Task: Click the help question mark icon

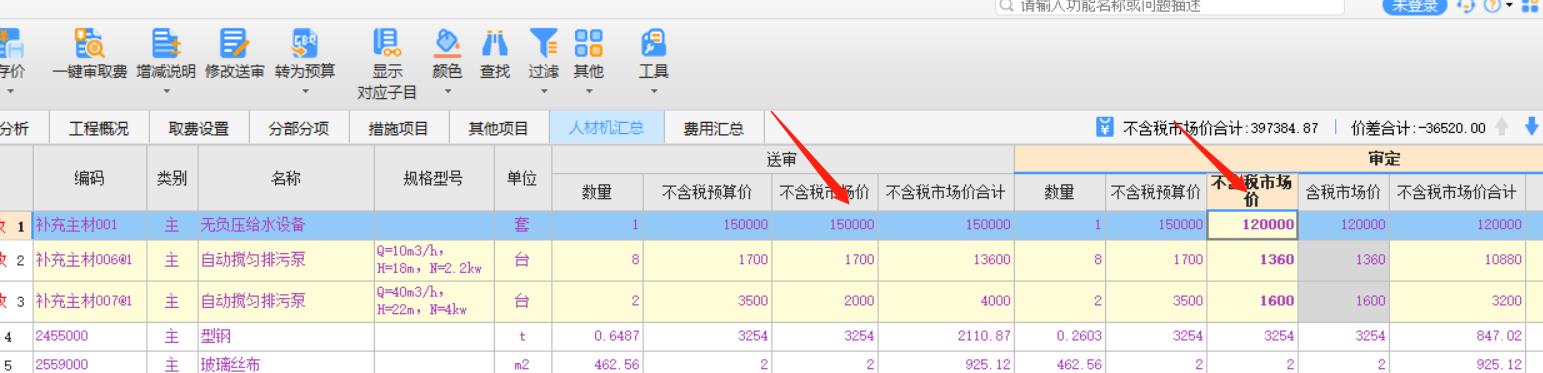Action: [x=1492, y=6]
